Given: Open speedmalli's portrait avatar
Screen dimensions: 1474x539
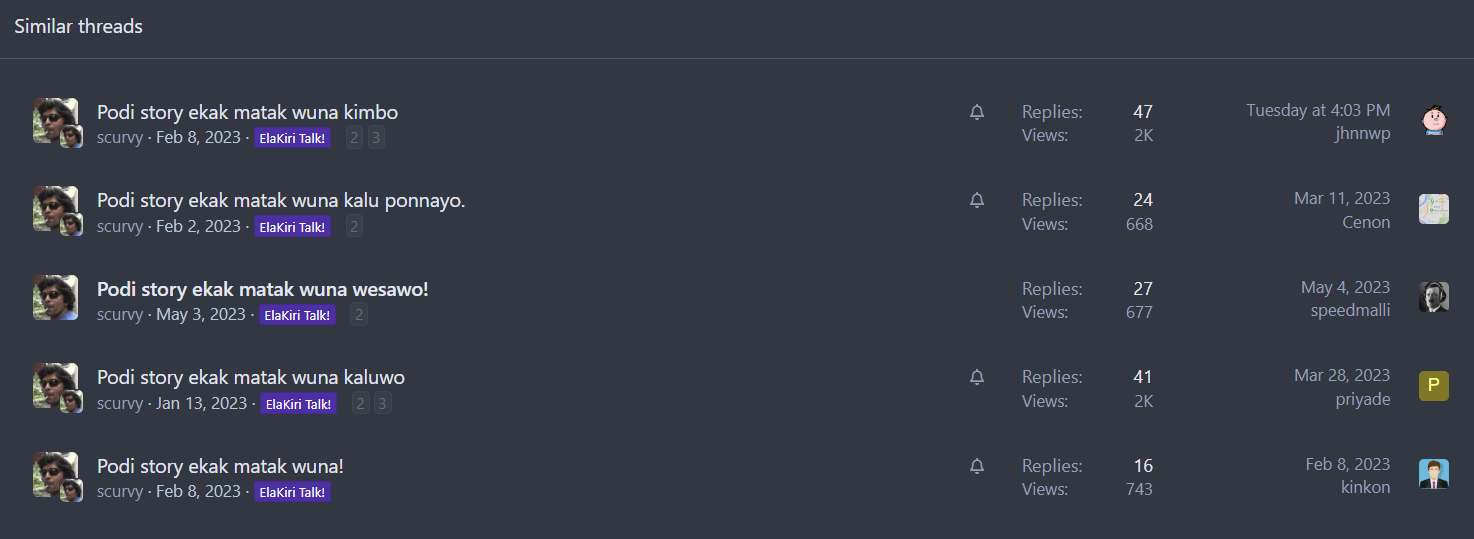Looking at the screenshot, I should click(1434, 297).
